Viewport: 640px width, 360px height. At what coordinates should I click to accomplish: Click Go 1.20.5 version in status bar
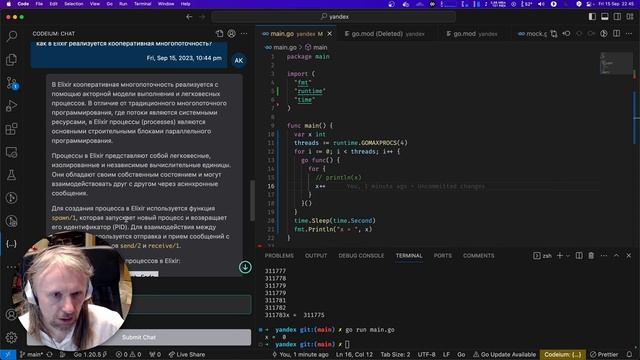click(x=90, y=354)
